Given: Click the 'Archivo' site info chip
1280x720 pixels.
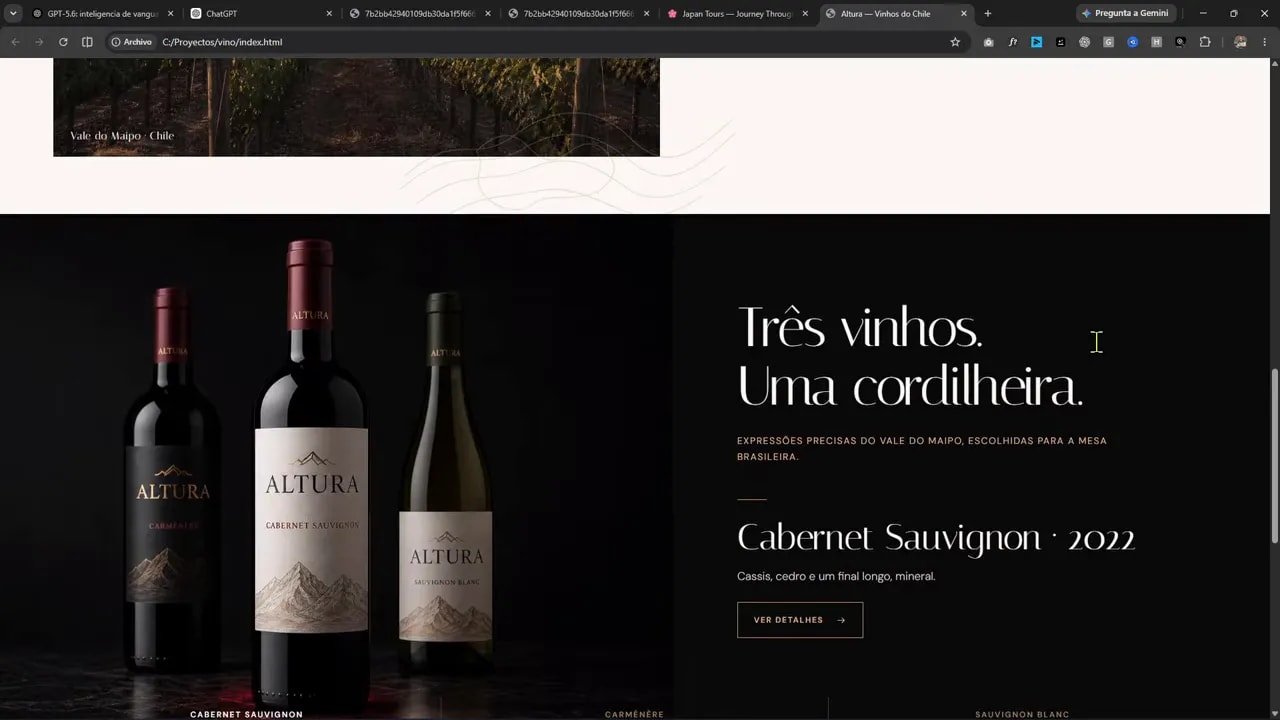Looking at the screenshot, I should 131,42.
